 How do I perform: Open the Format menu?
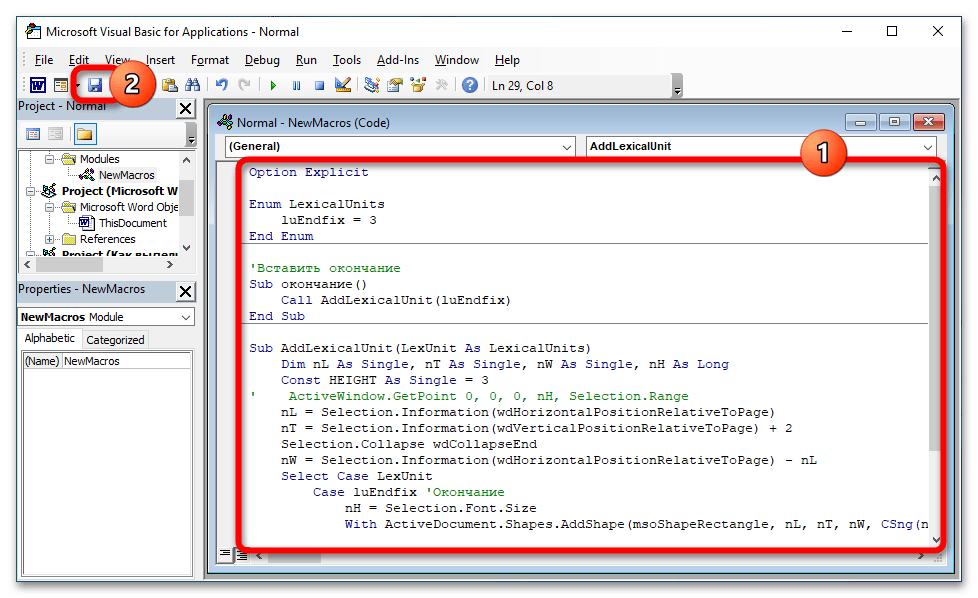(x=210, y=60)
